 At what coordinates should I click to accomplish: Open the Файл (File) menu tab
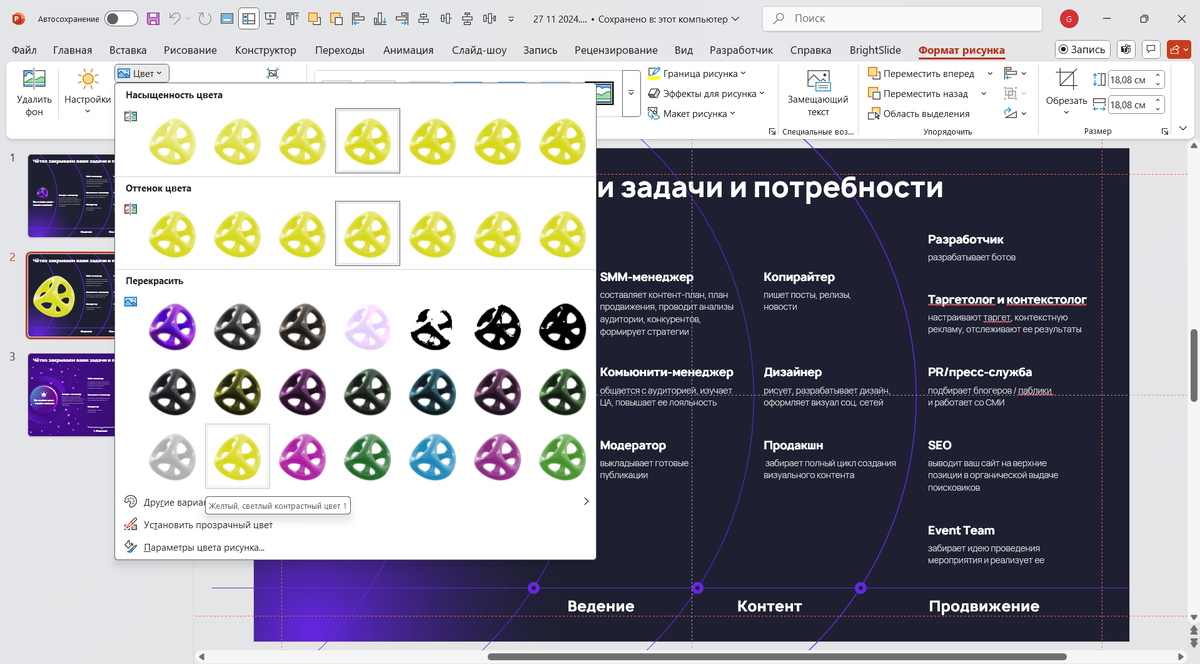24,50
